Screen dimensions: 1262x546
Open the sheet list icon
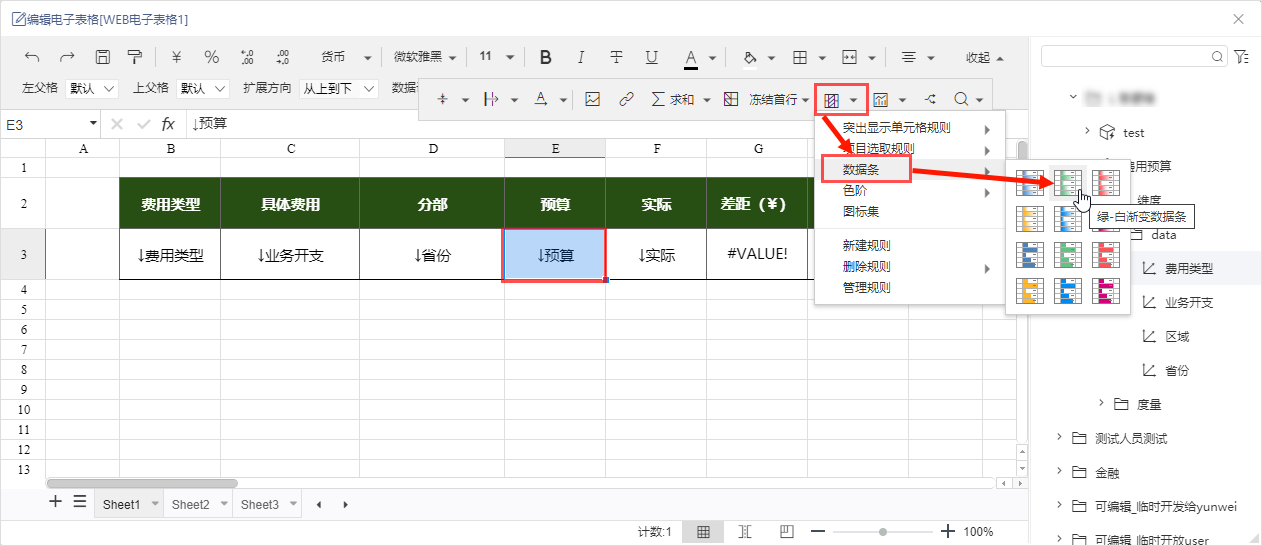pyautogui.click(x=80, y=502)
